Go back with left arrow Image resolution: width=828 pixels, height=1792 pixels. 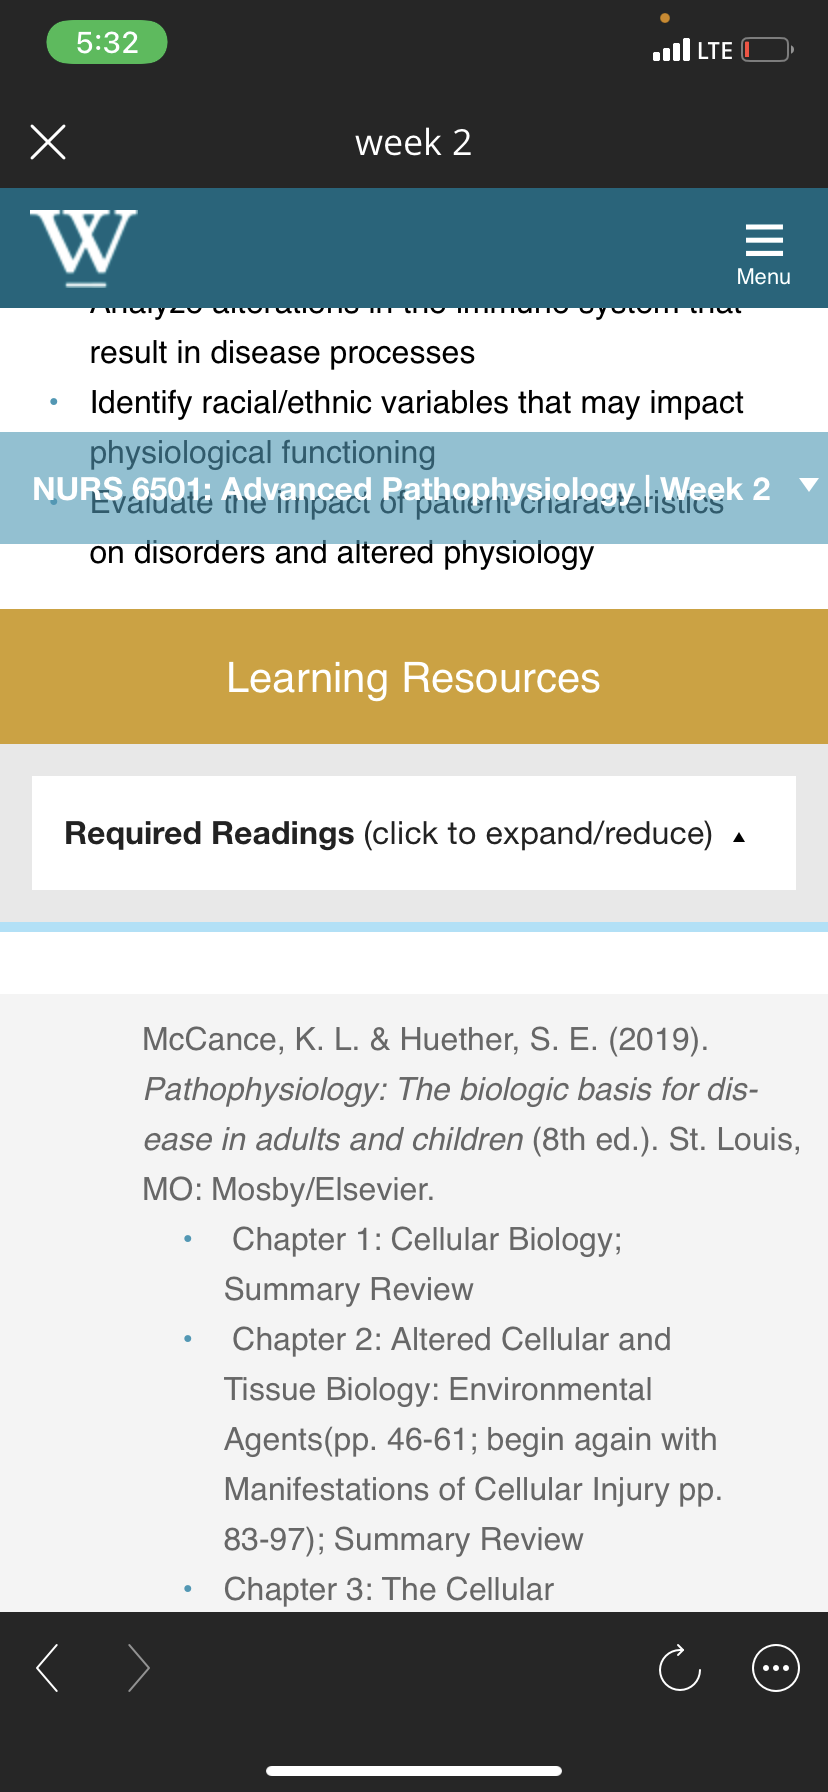47,1668
